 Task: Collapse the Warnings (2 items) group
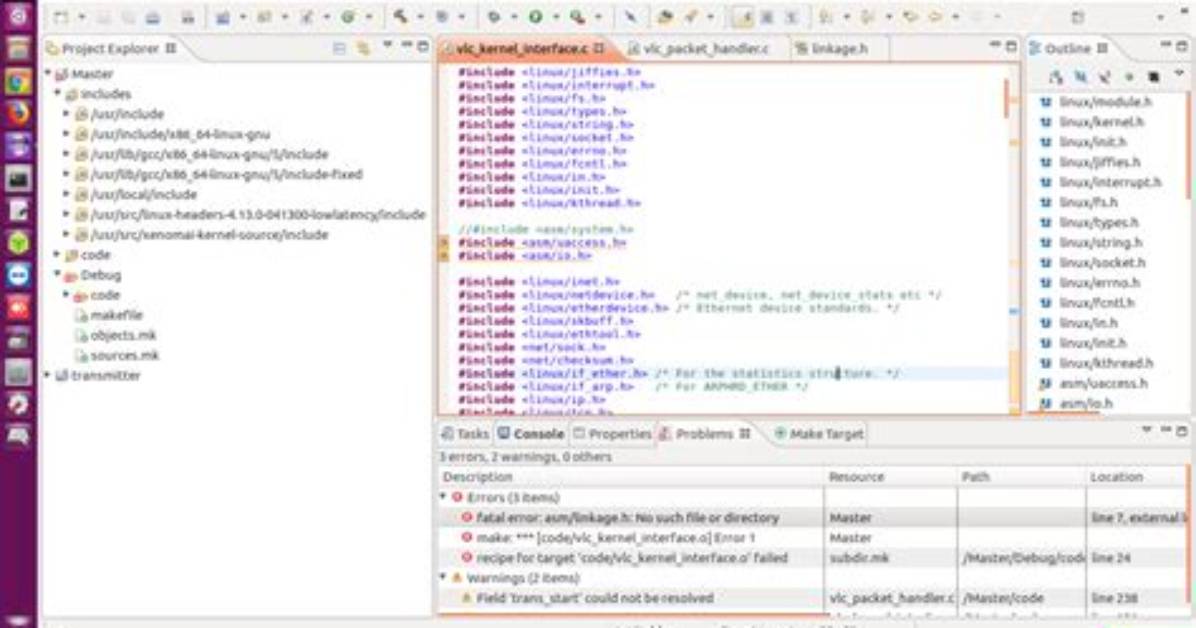click(x=443, y=578)
